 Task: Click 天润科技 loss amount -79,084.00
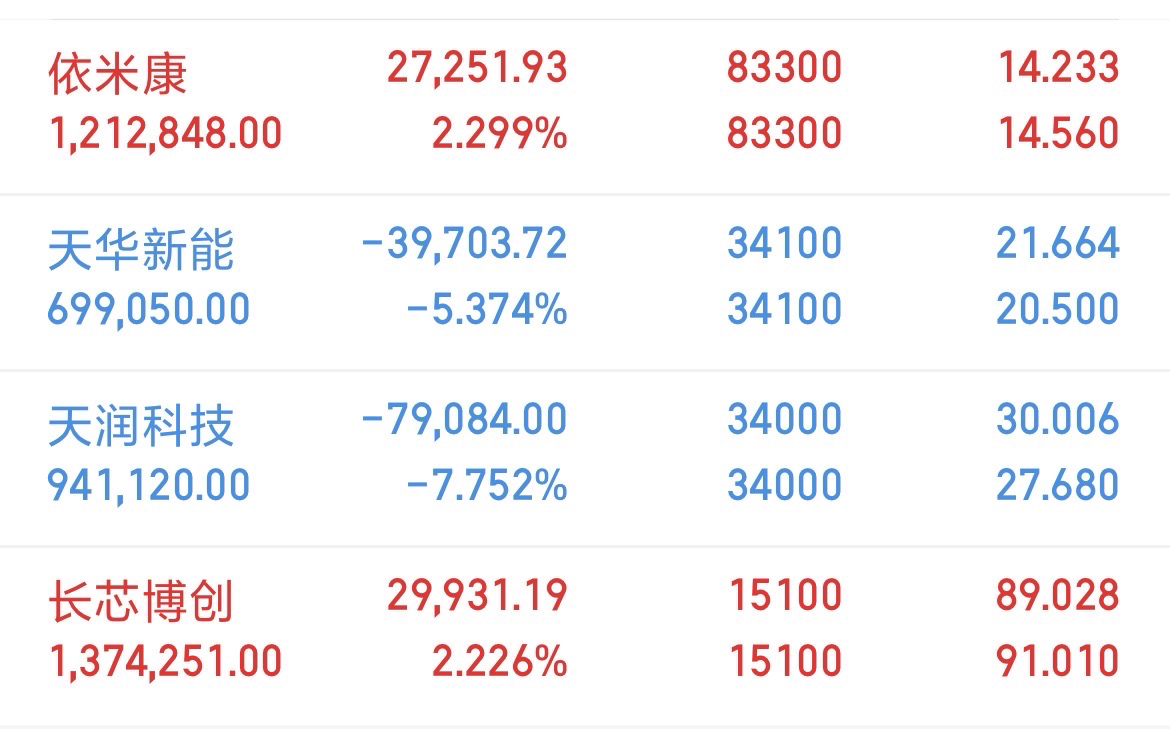[465, 419]
